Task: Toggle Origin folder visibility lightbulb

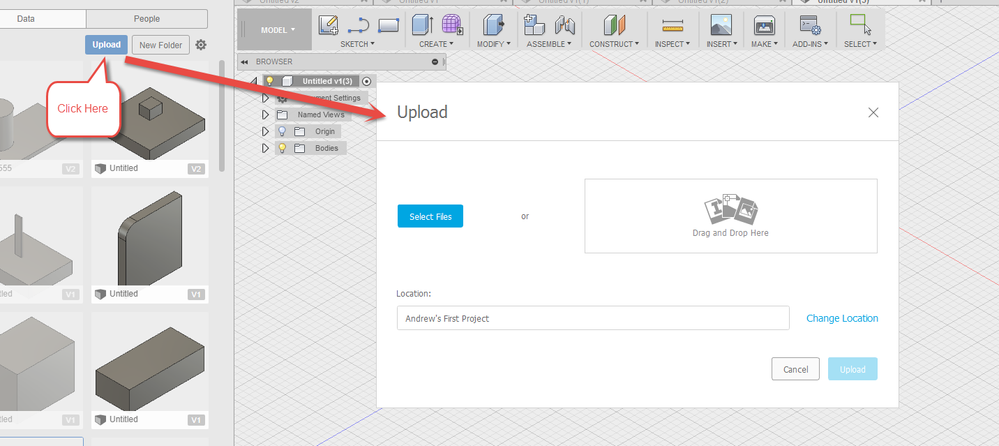Action: click(x=282, y=131)
